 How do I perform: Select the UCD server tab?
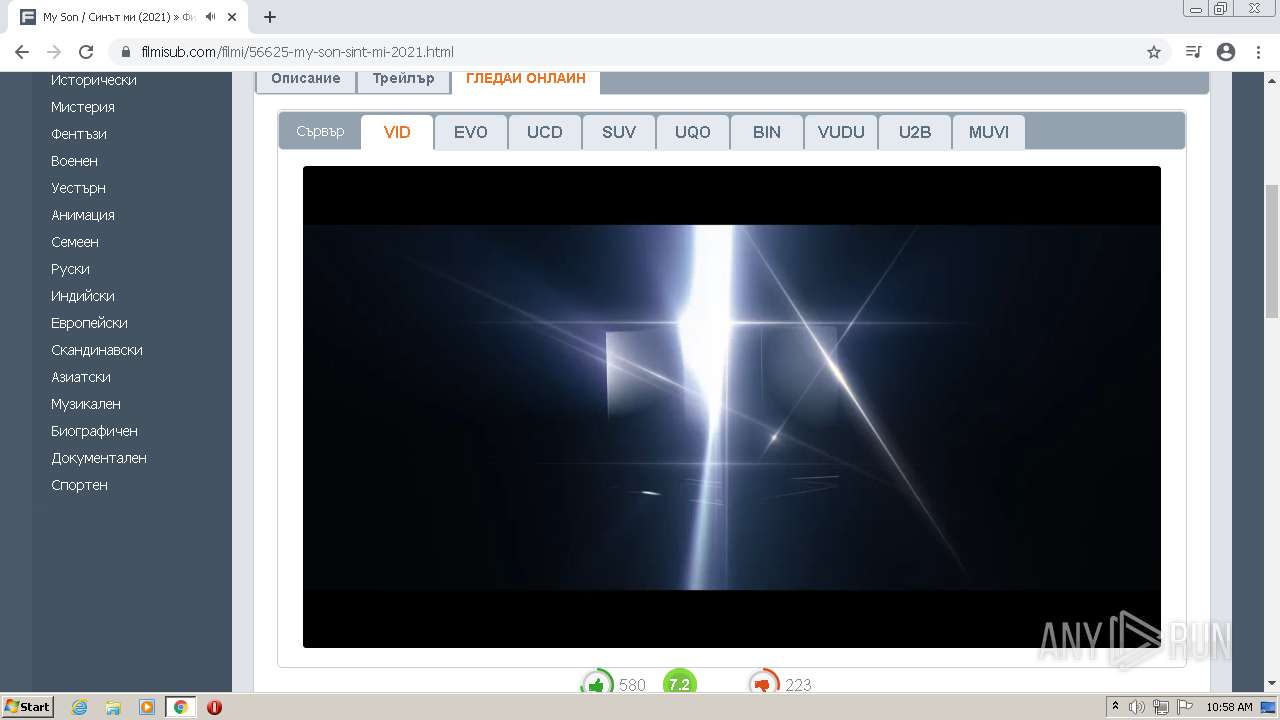pyautogui.click(x=545, y=132)
